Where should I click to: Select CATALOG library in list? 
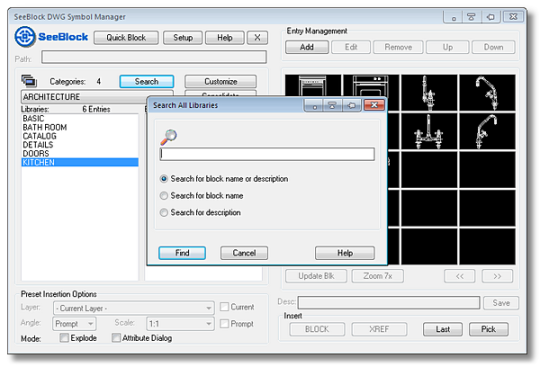(x=80, y=136)
